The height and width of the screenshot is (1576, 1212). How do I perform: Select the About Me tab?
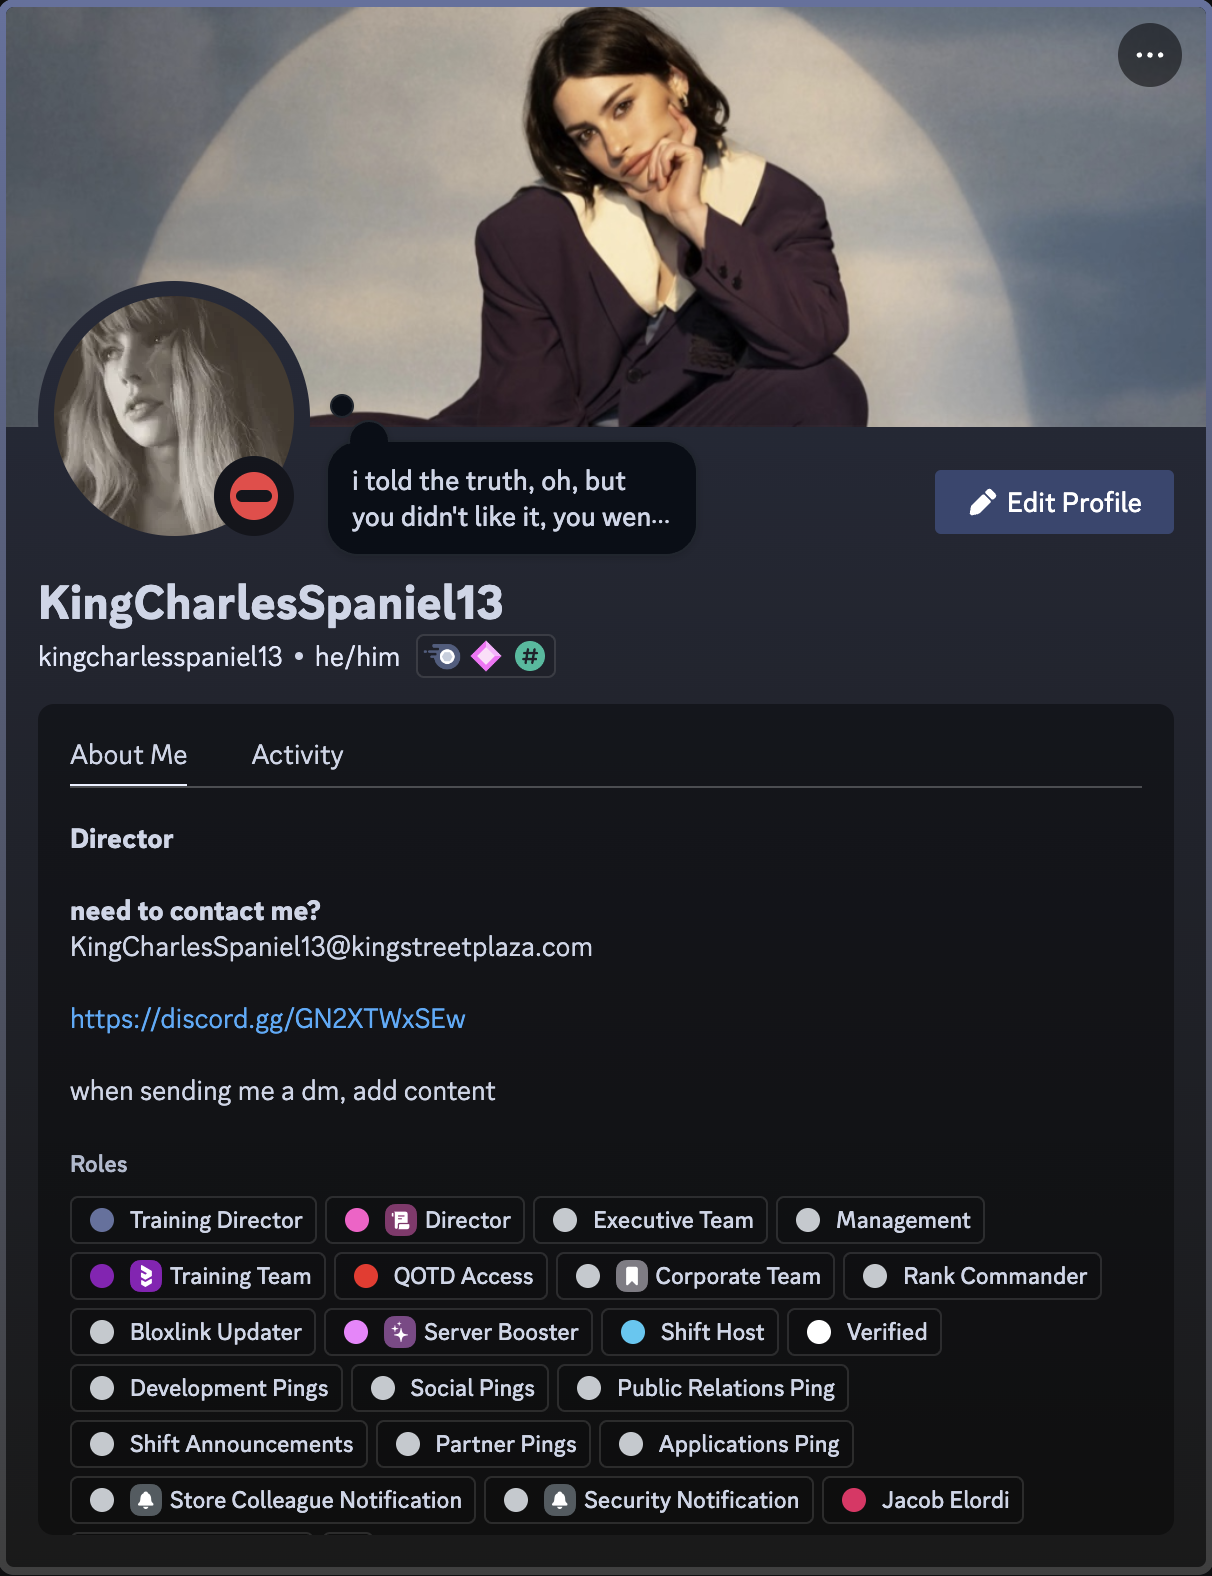(x=129, y=755)
